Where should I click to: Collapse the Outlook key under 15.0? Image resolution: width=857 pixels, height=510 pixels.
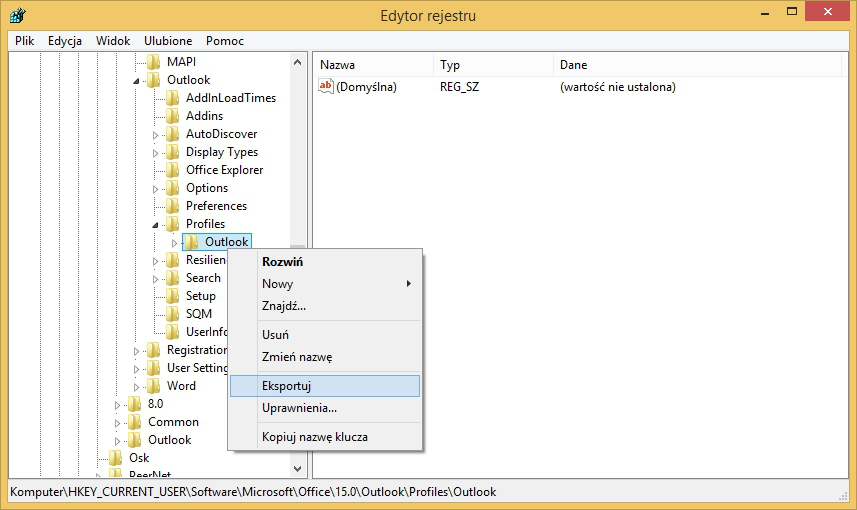tap(136, 81)
